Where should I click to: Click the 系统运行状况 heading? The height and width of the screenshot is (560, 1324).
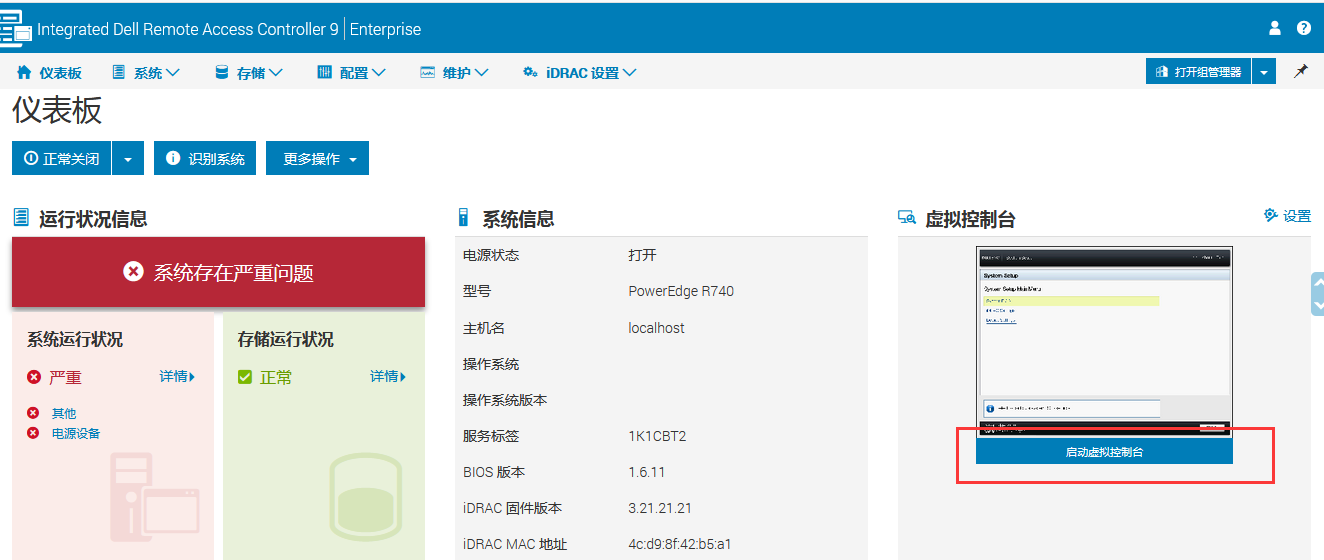coord(75,340)
